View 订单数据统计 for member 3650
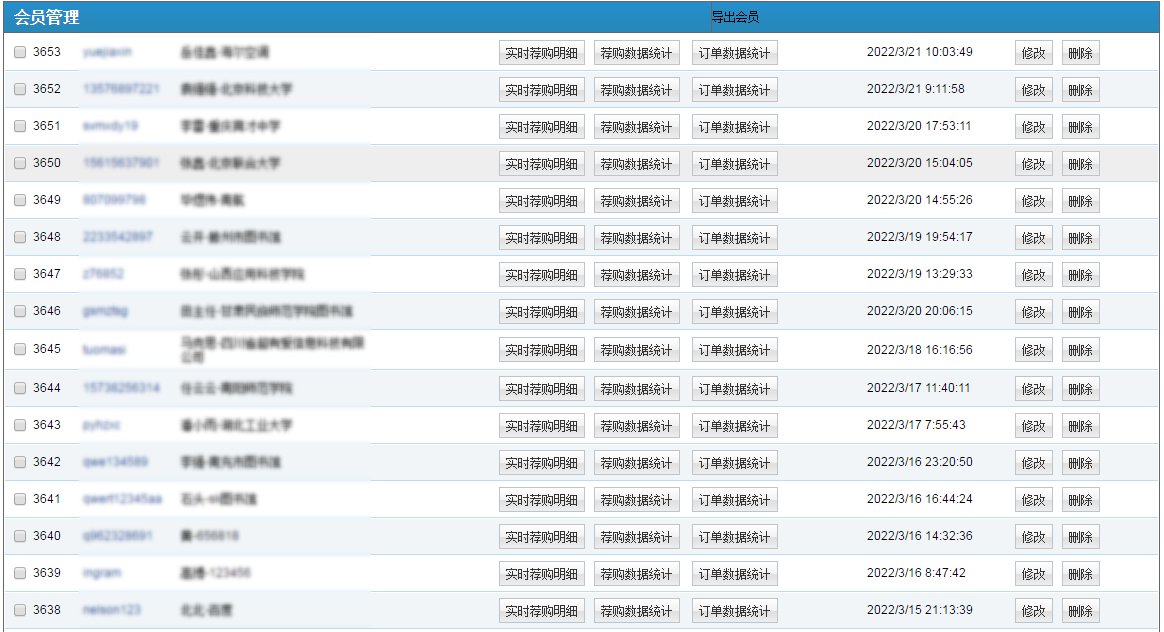The width and height of the screenshot is (1164, 632). pos(734,164)
